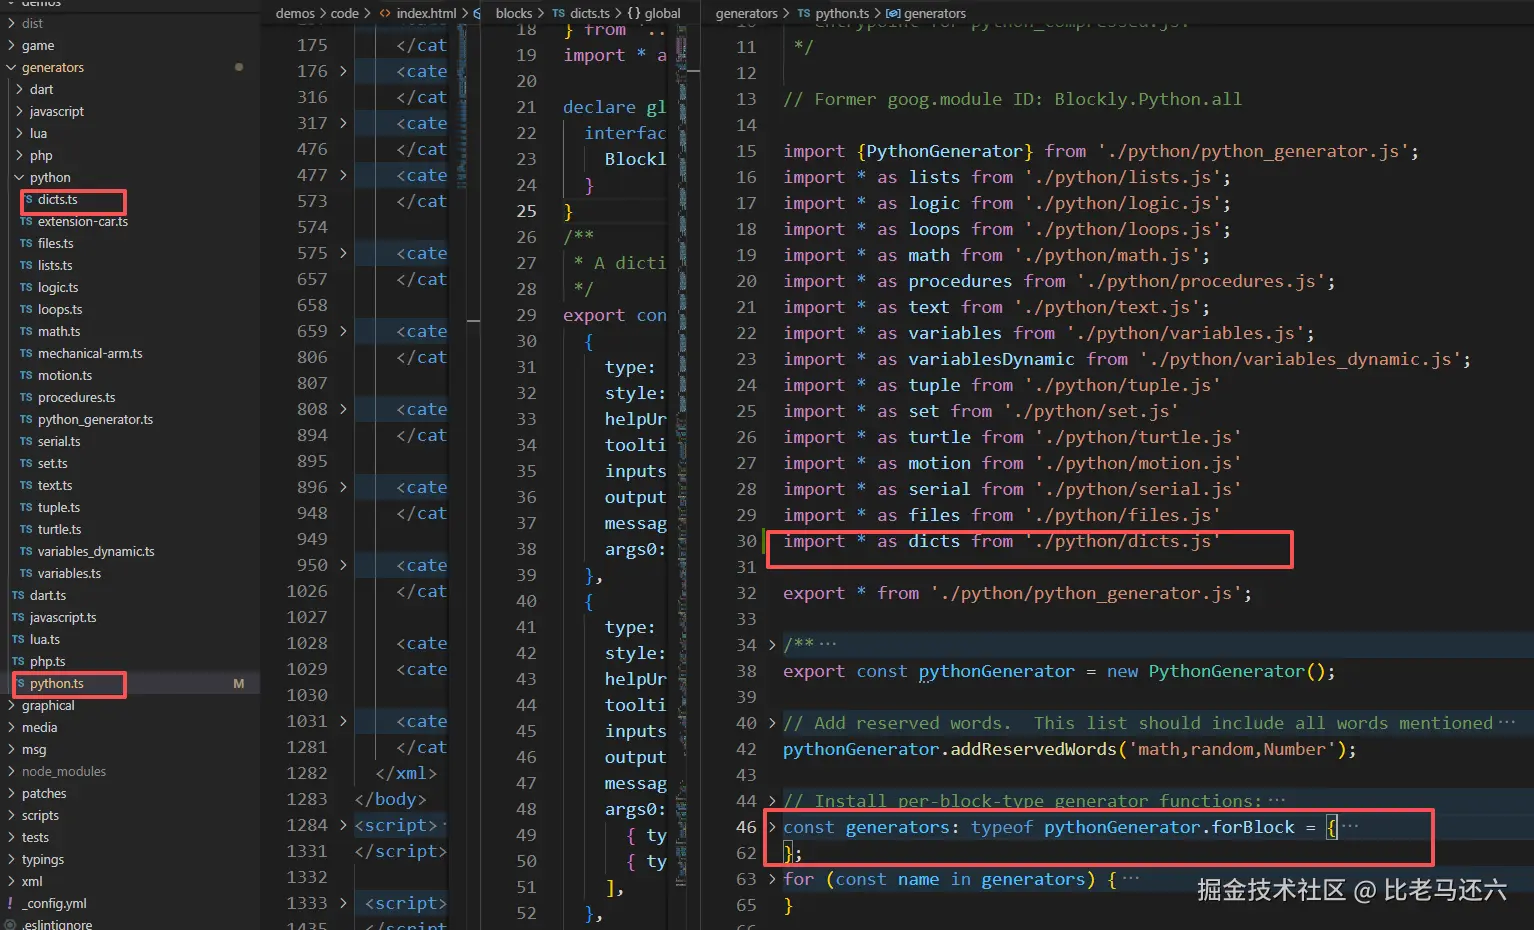Open javascript.ts in generators folder

point(63,618)
